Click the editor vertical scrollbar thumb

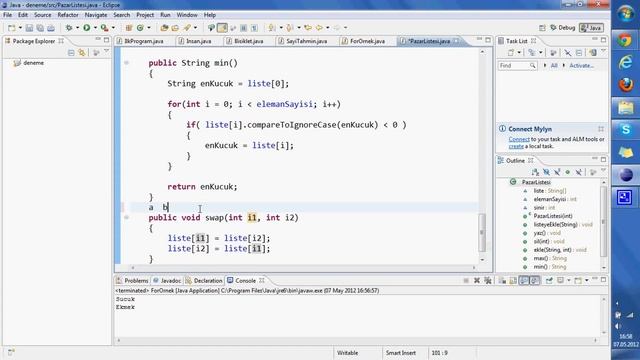(482, 232)
